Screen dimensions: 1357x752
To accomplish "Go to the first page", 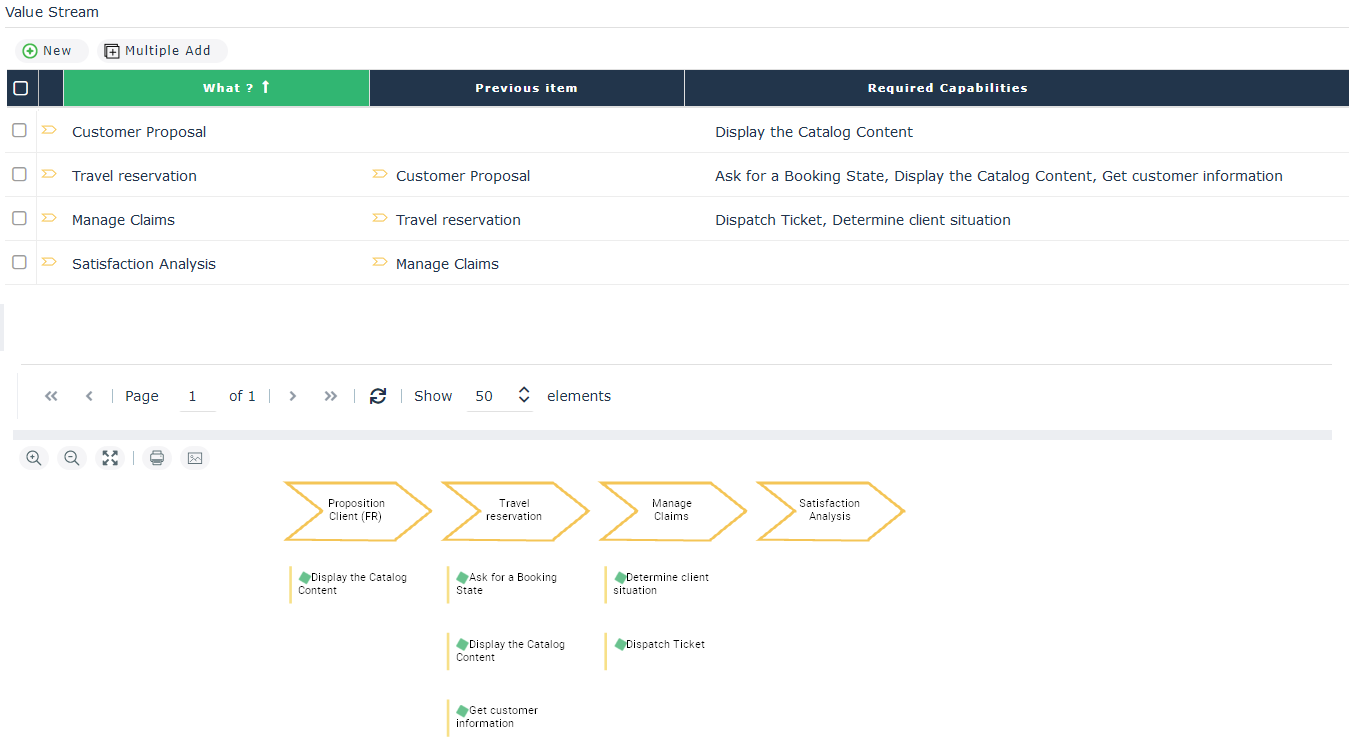I will coord(51,396).
